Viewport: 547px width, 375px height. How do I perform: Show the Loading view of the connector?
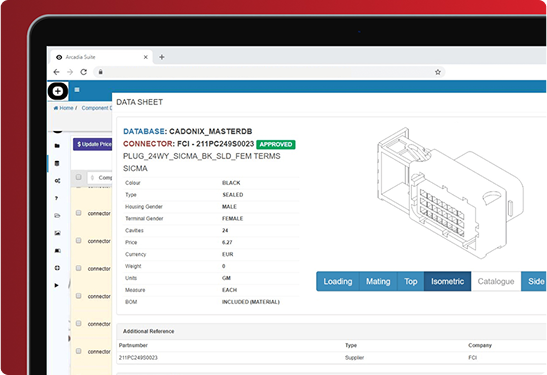pos(338,281)
